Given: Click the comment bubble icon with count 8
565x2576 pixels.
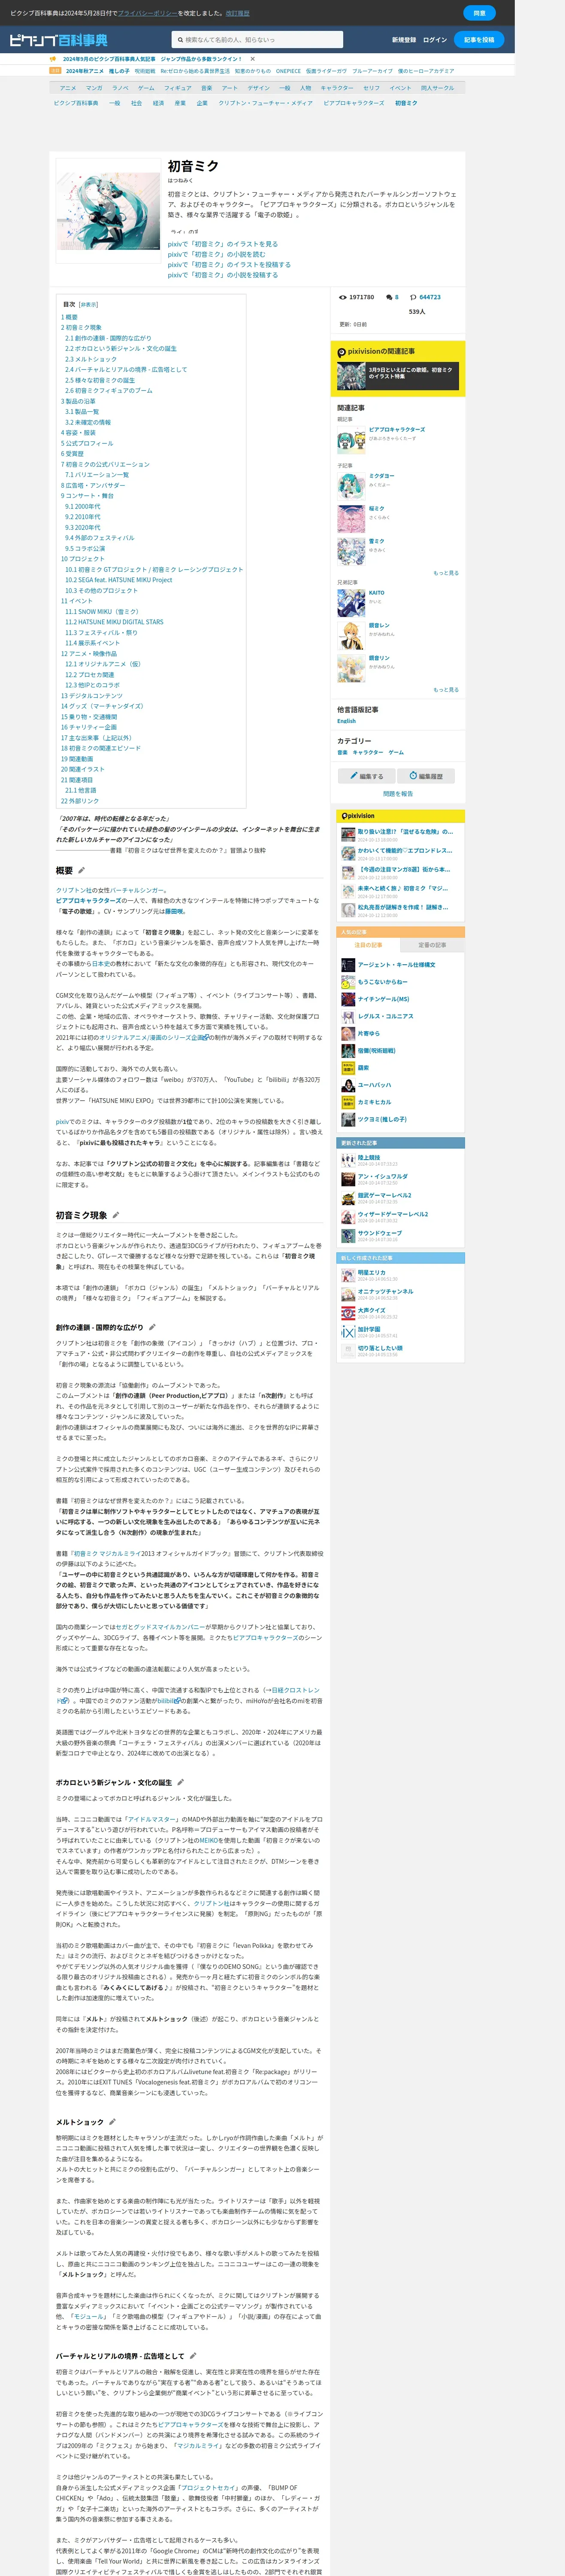Looking at the screenshot, I should point(389,297).
